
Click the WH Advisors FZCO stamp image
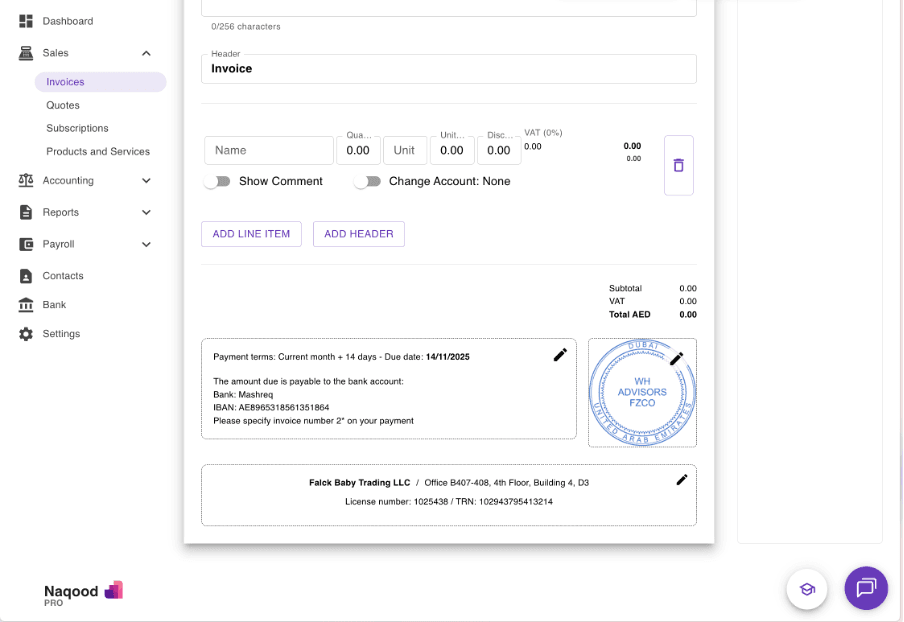[642, 393]
